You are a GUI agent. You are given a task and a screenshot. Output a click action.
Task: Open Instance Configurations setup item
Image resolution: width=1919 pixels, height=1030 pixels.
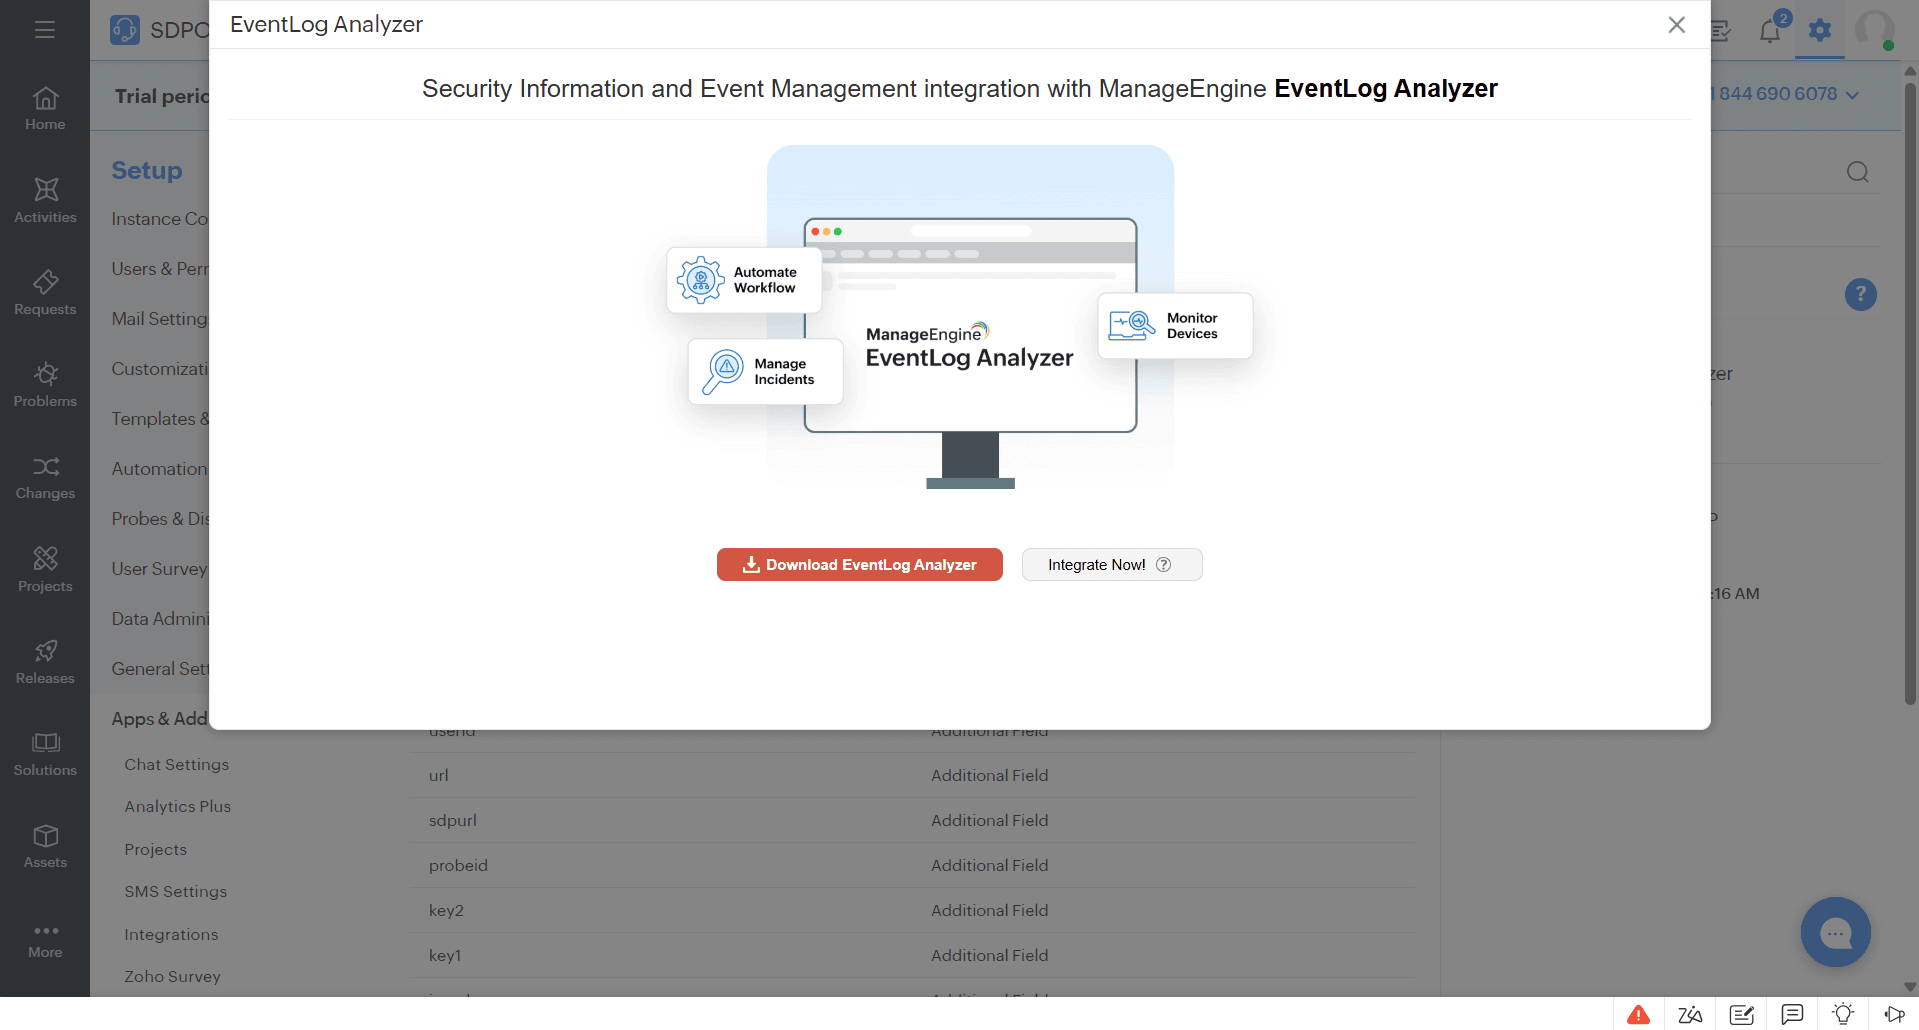160,219
